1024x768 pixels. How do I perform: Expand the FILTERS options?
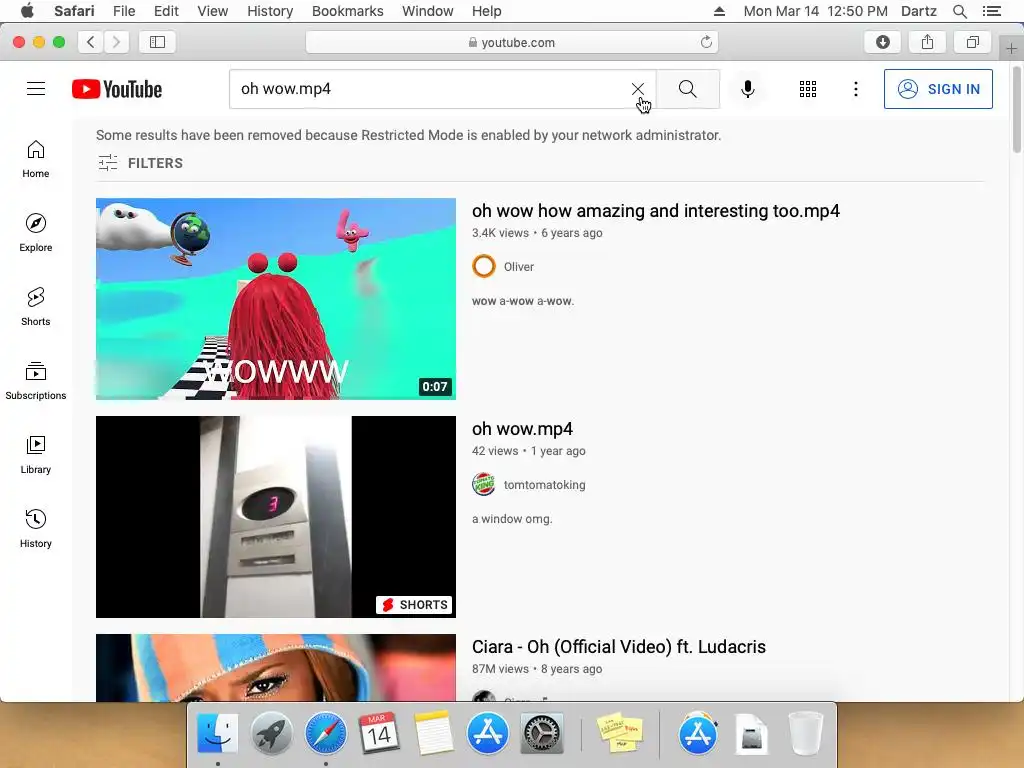coord(140,163)
